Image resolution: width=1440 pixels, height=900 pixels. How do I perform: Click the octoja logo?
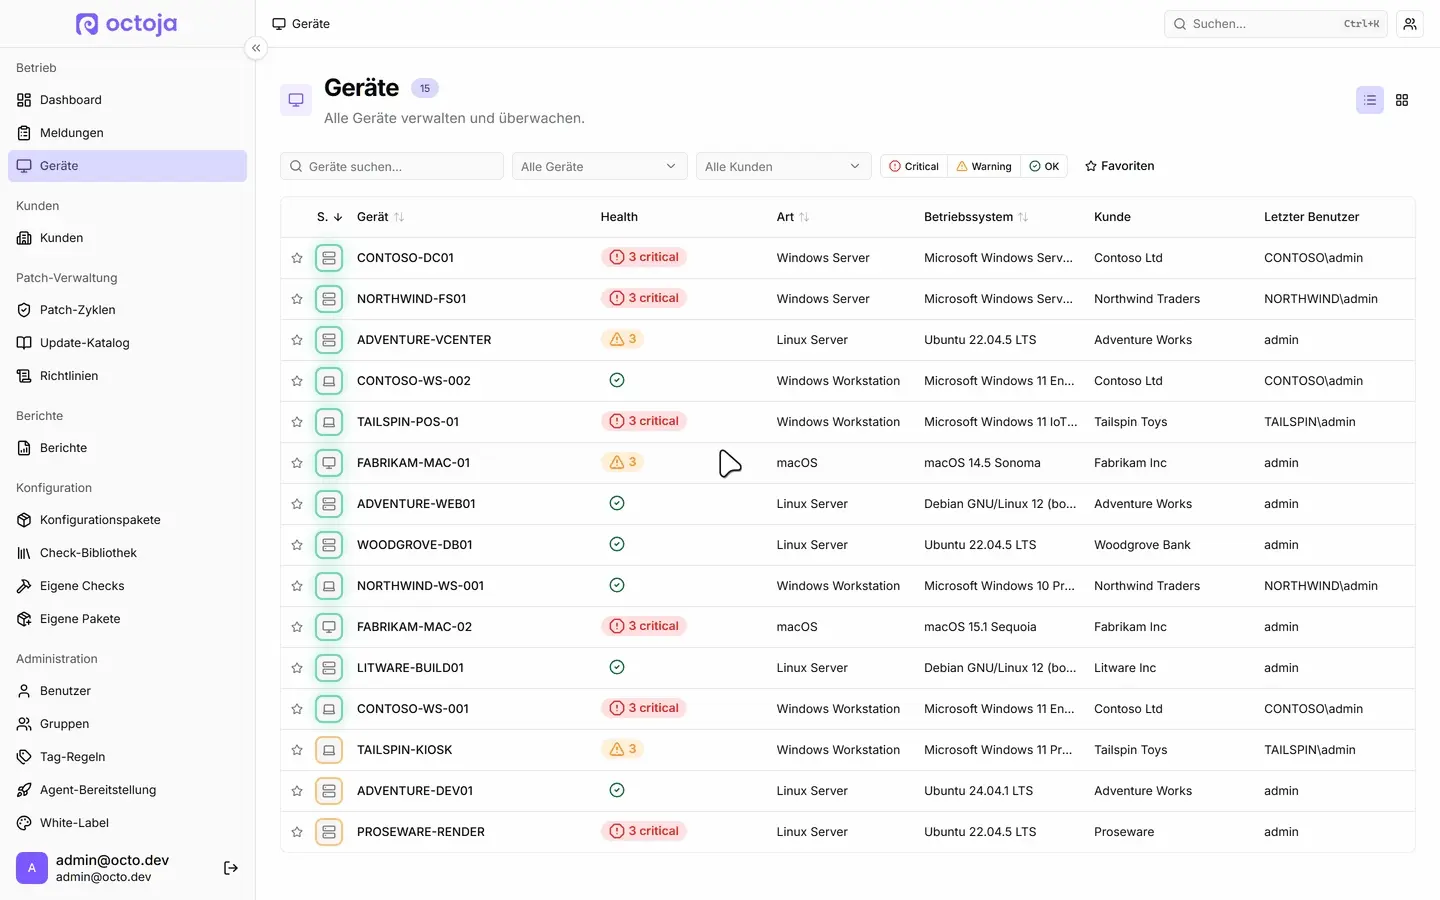click(127, 24)
